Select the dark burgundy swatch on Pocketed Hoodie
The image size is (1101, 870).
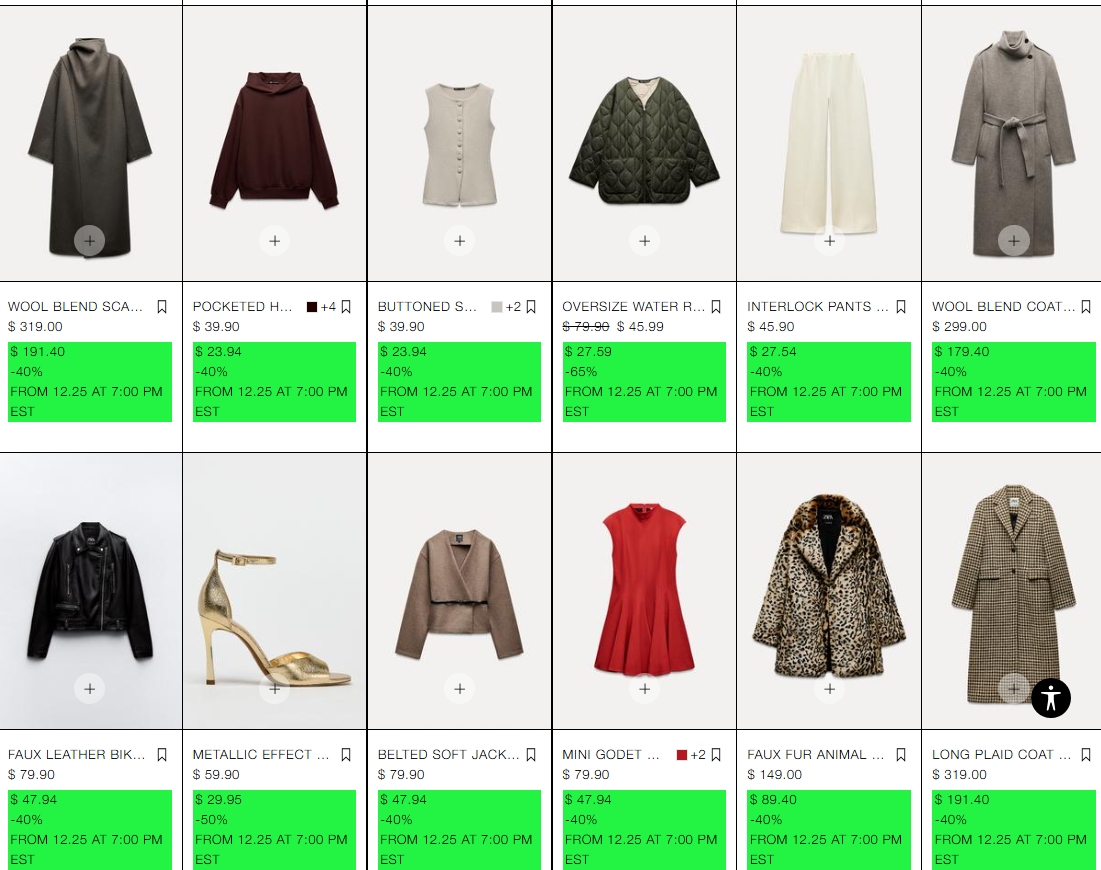tap(312, 307)
